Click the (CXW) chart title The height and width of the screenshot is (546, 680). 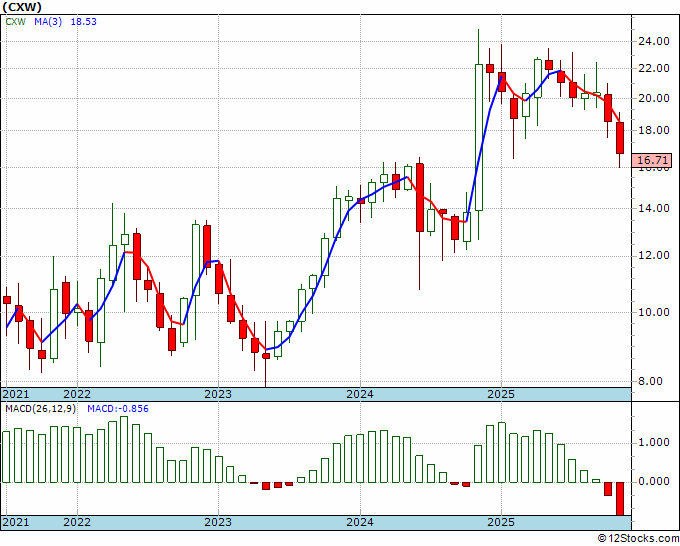coord(22,7)
